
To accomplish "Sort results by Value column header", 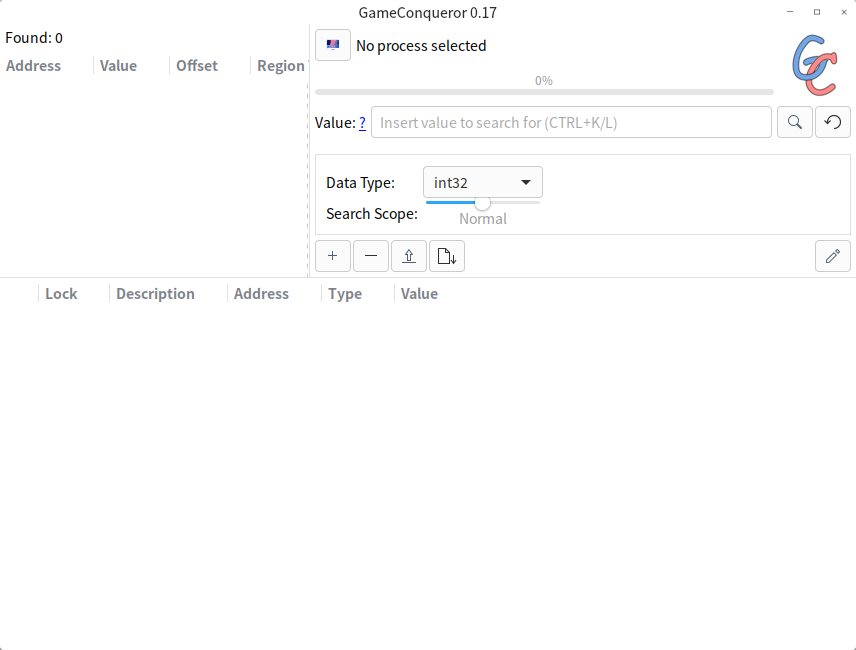I will pos(118,65).
